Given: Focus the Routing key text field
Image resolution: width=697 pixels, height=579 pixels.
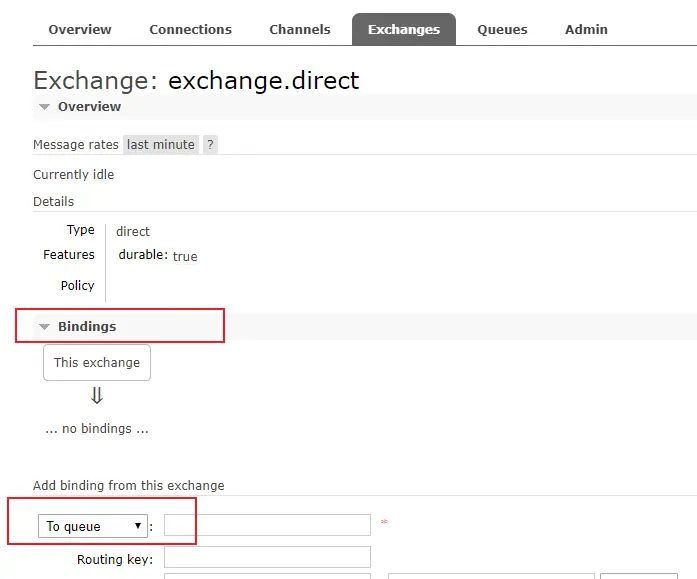Looking at the screenshot, I should (267, 557).
